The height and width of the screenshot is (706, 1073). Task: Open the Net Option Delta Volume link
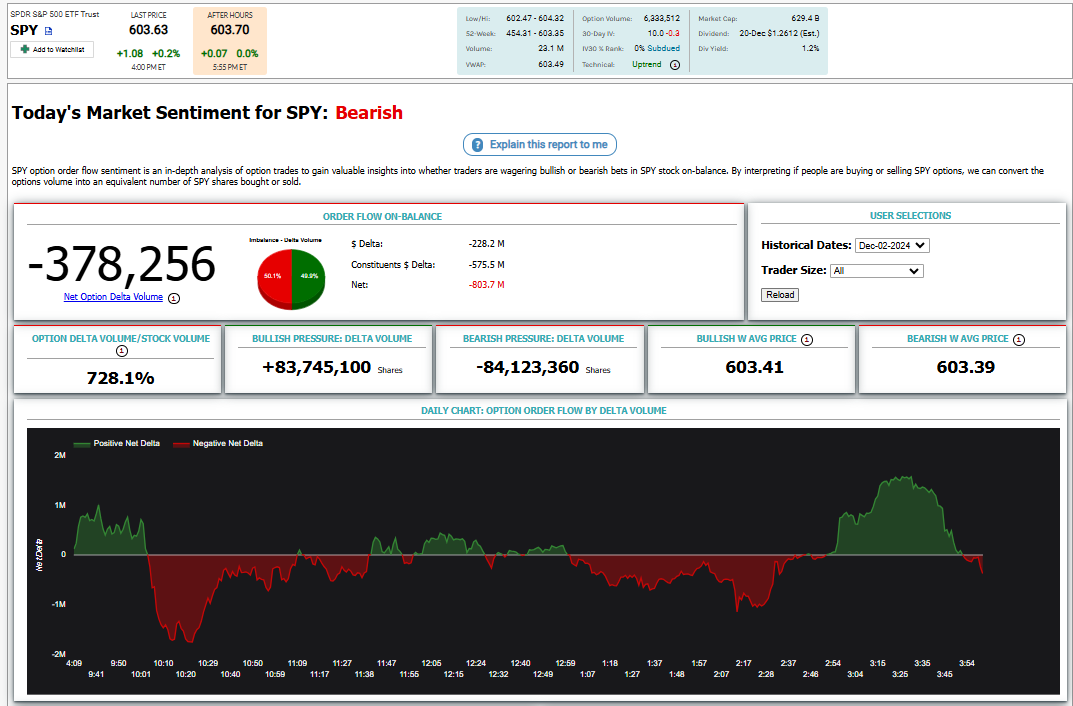tap(113, 297)
